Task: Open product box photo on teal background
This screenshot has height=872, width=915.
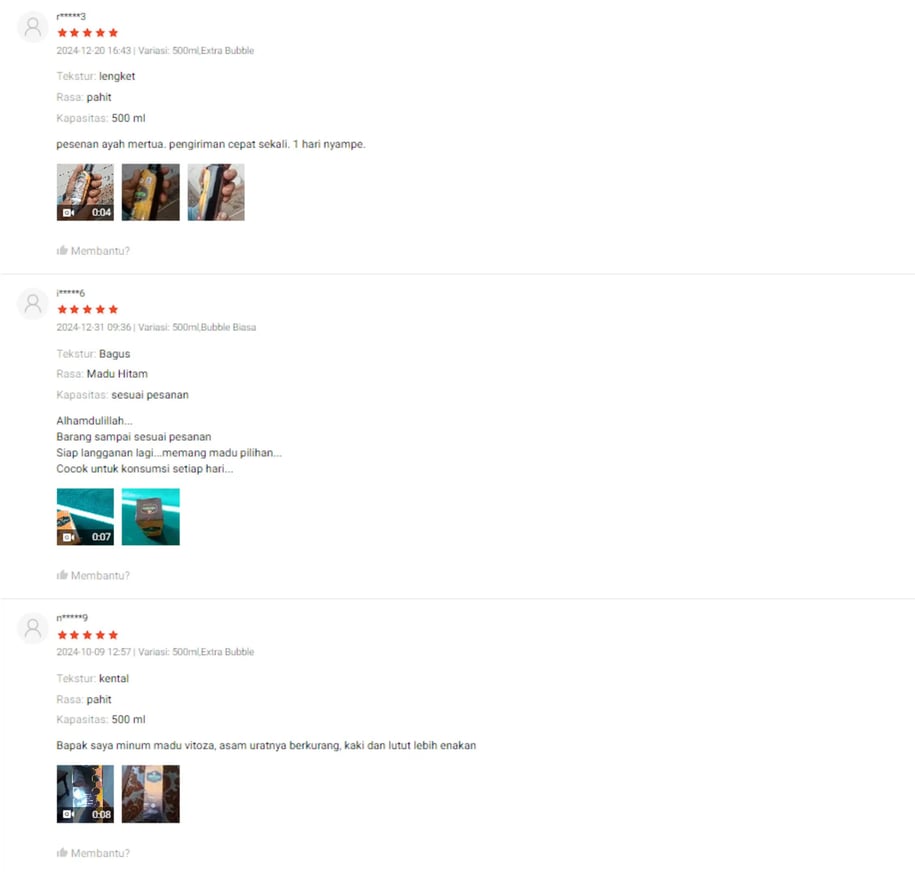Action: tap(151, 517)
